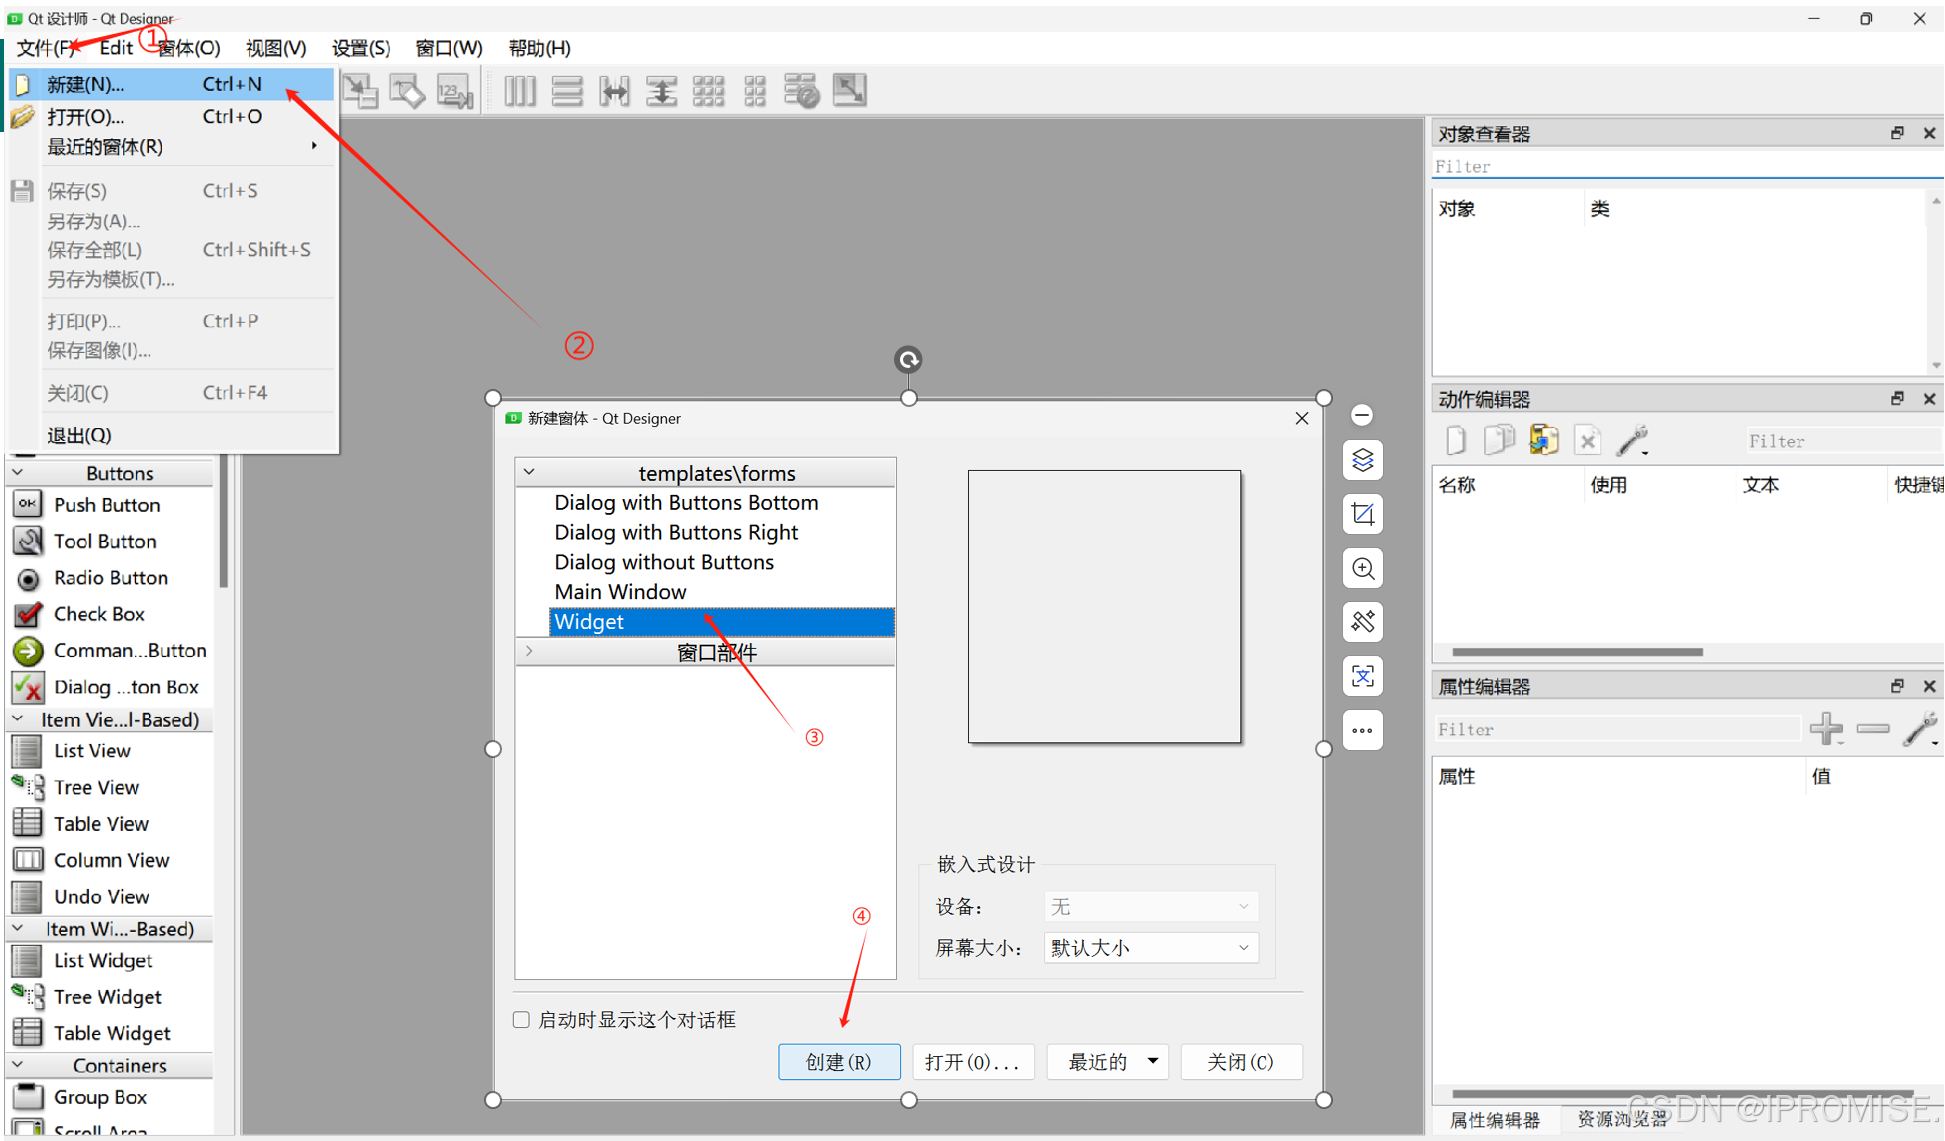
Task: Click the Lay Out in Grid icon
Action: pyautogui.click(x=708, y=91)
